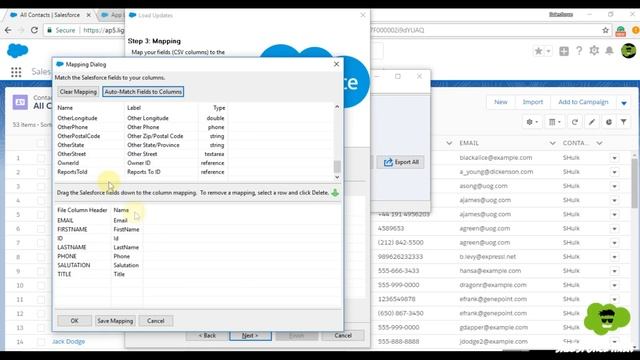Screen dimensions: 640x360
Task: Open row actions for hansa@example.com
Action: (615, 271)
